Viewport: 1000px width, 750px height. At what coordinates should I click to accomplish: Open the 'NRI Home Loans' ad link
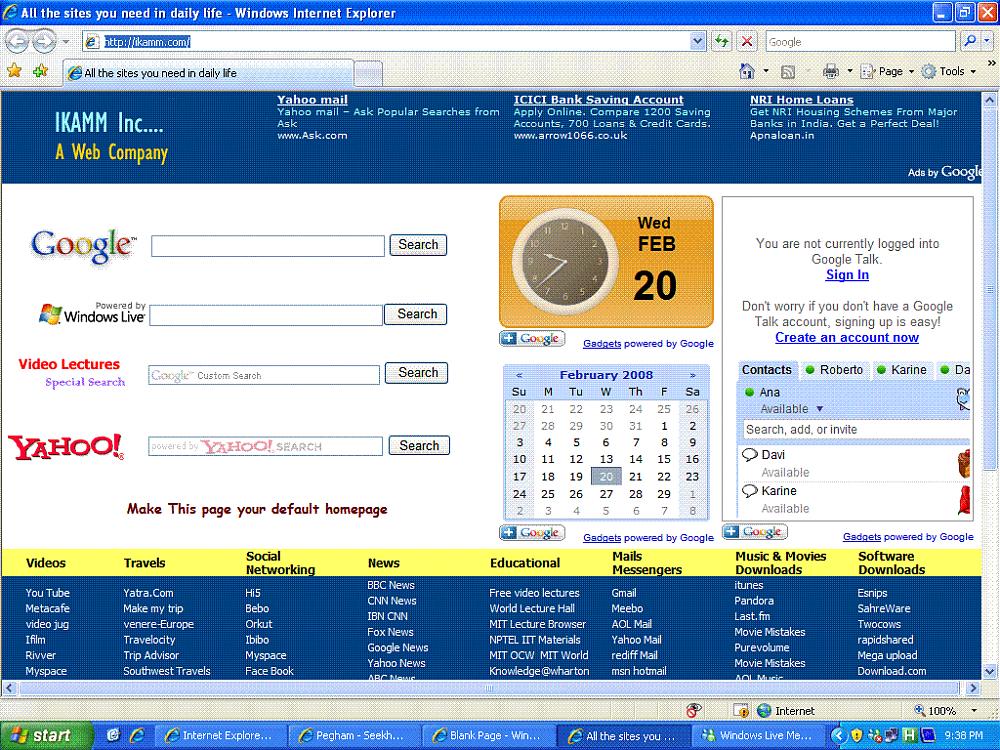click(x=801, y=99)
